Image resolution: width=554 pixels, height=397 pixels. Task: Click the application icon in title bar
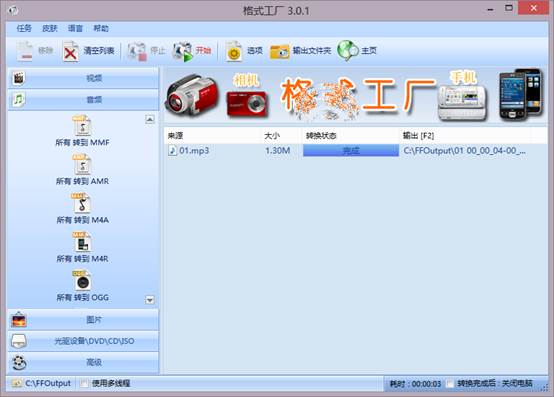(x=13, y=11)
